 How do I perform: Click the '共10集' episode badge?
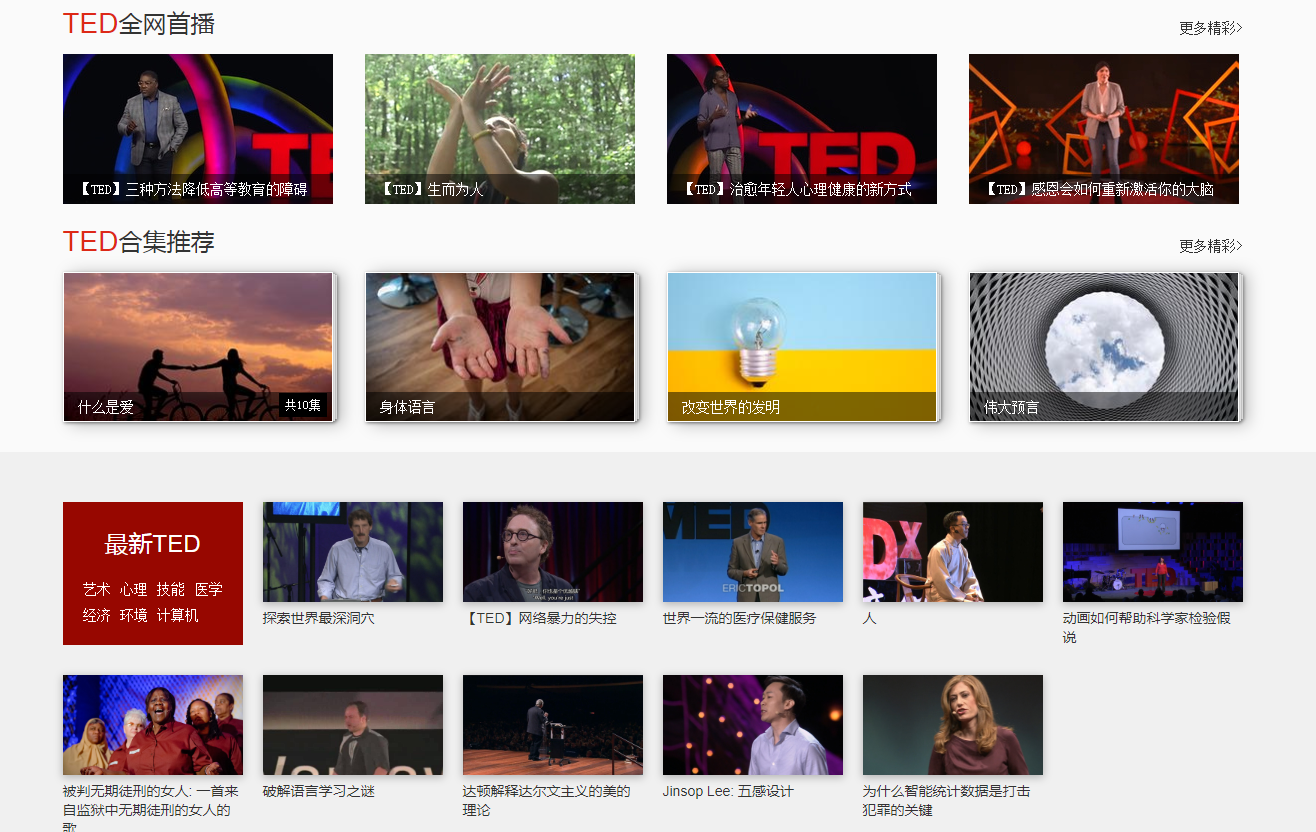[x=303, y=405]
